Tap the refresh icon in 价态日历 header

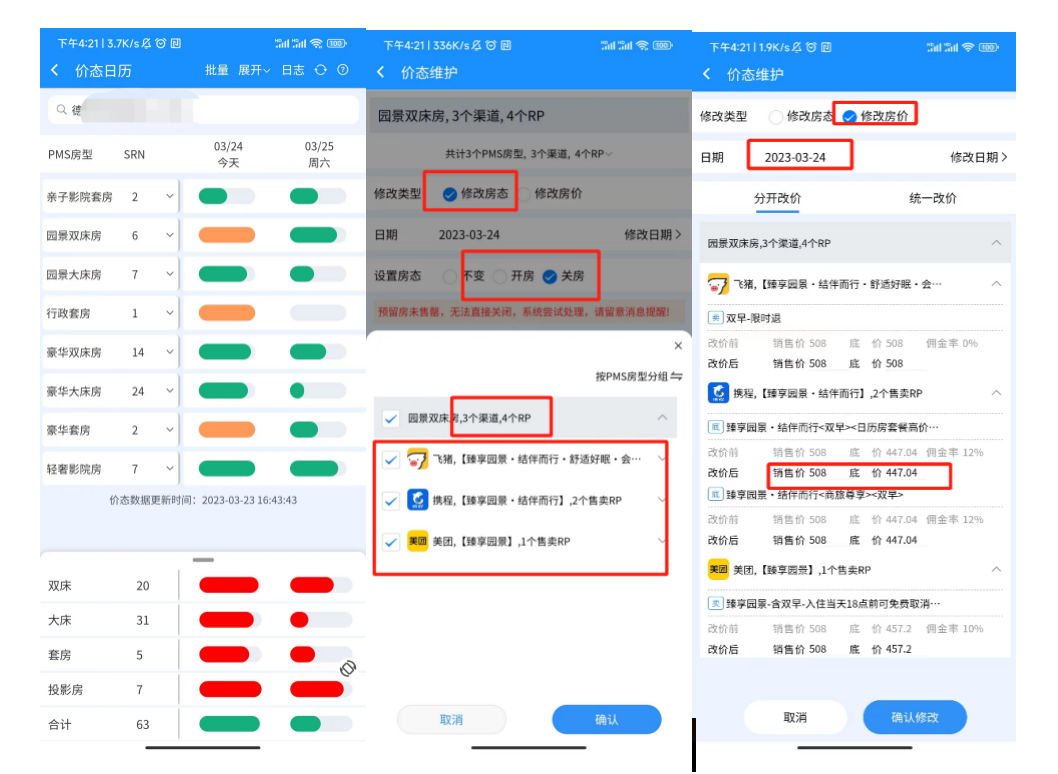click(321, 70)
